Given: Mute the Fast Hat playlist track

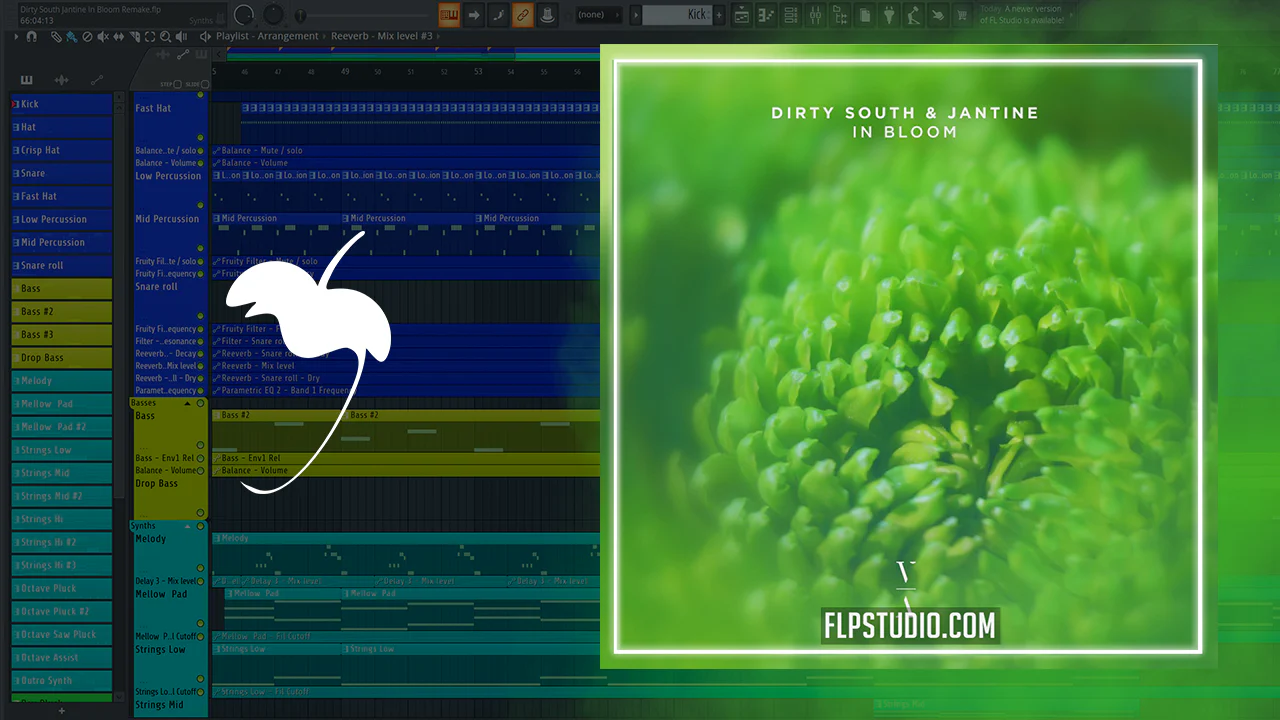Looking at the screenshot, I should (201, 137).
